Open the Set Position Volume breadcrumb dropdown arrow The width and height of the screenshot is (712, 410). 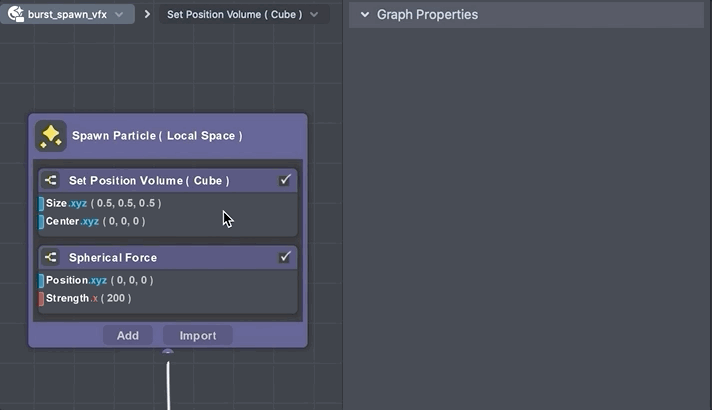(314, 15)
